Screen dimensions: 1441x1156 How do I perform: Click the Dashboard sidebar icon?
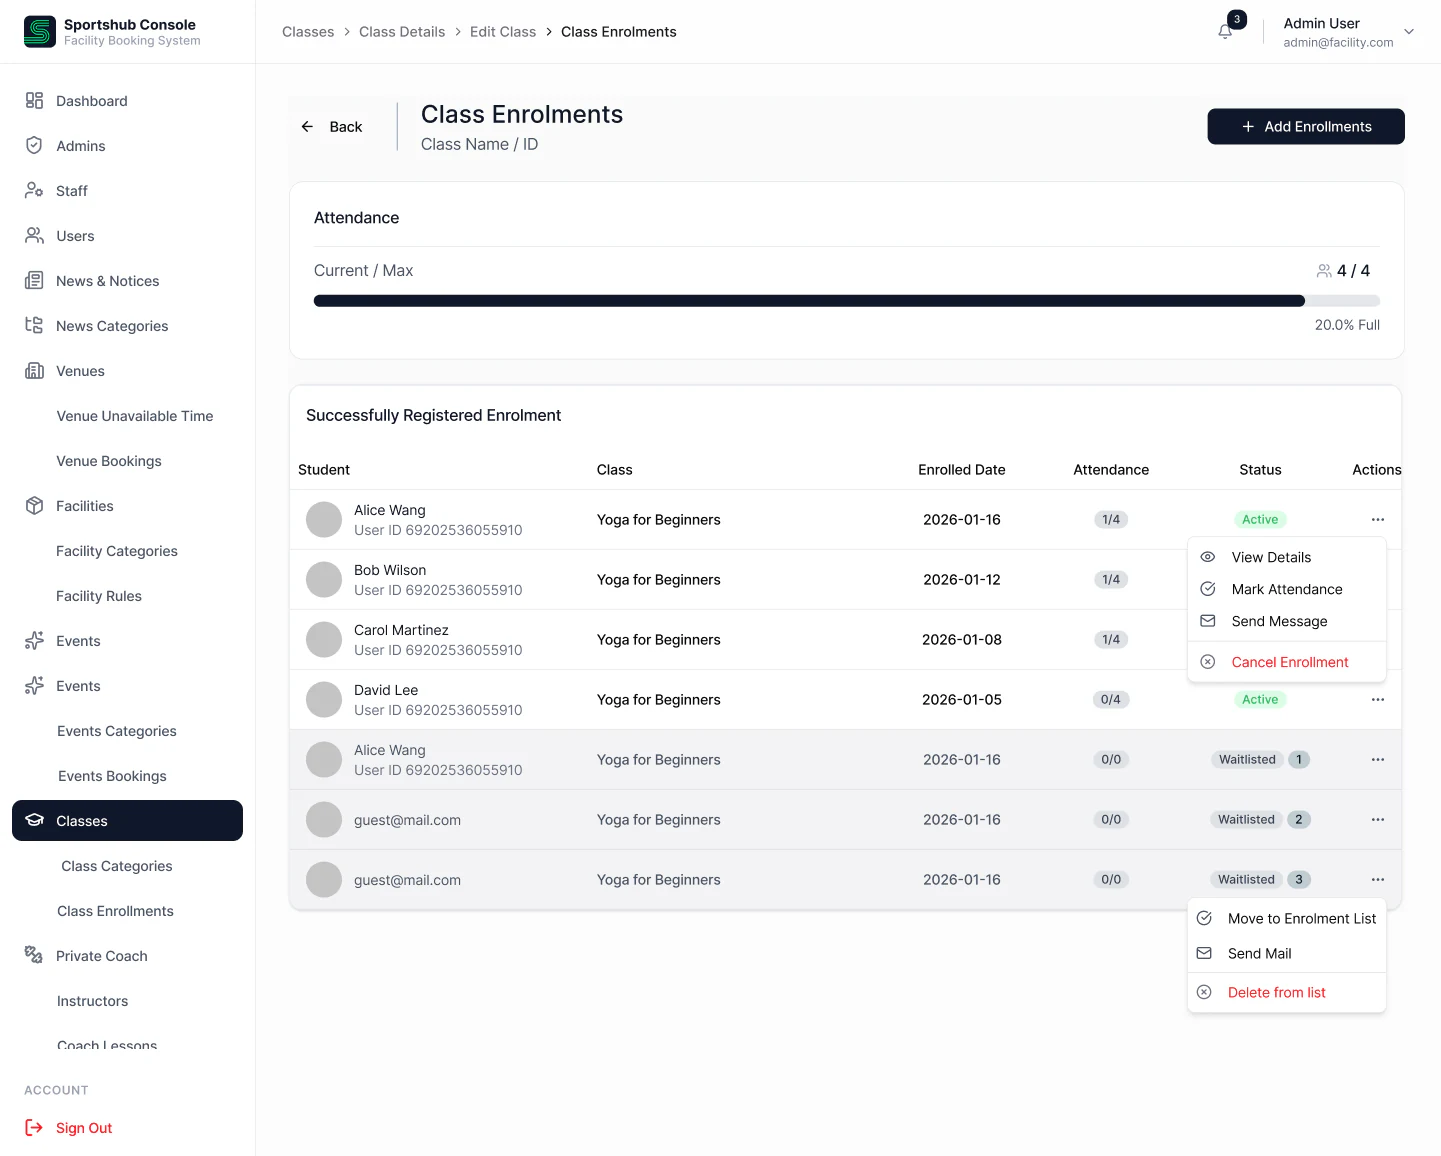(34, 101)
